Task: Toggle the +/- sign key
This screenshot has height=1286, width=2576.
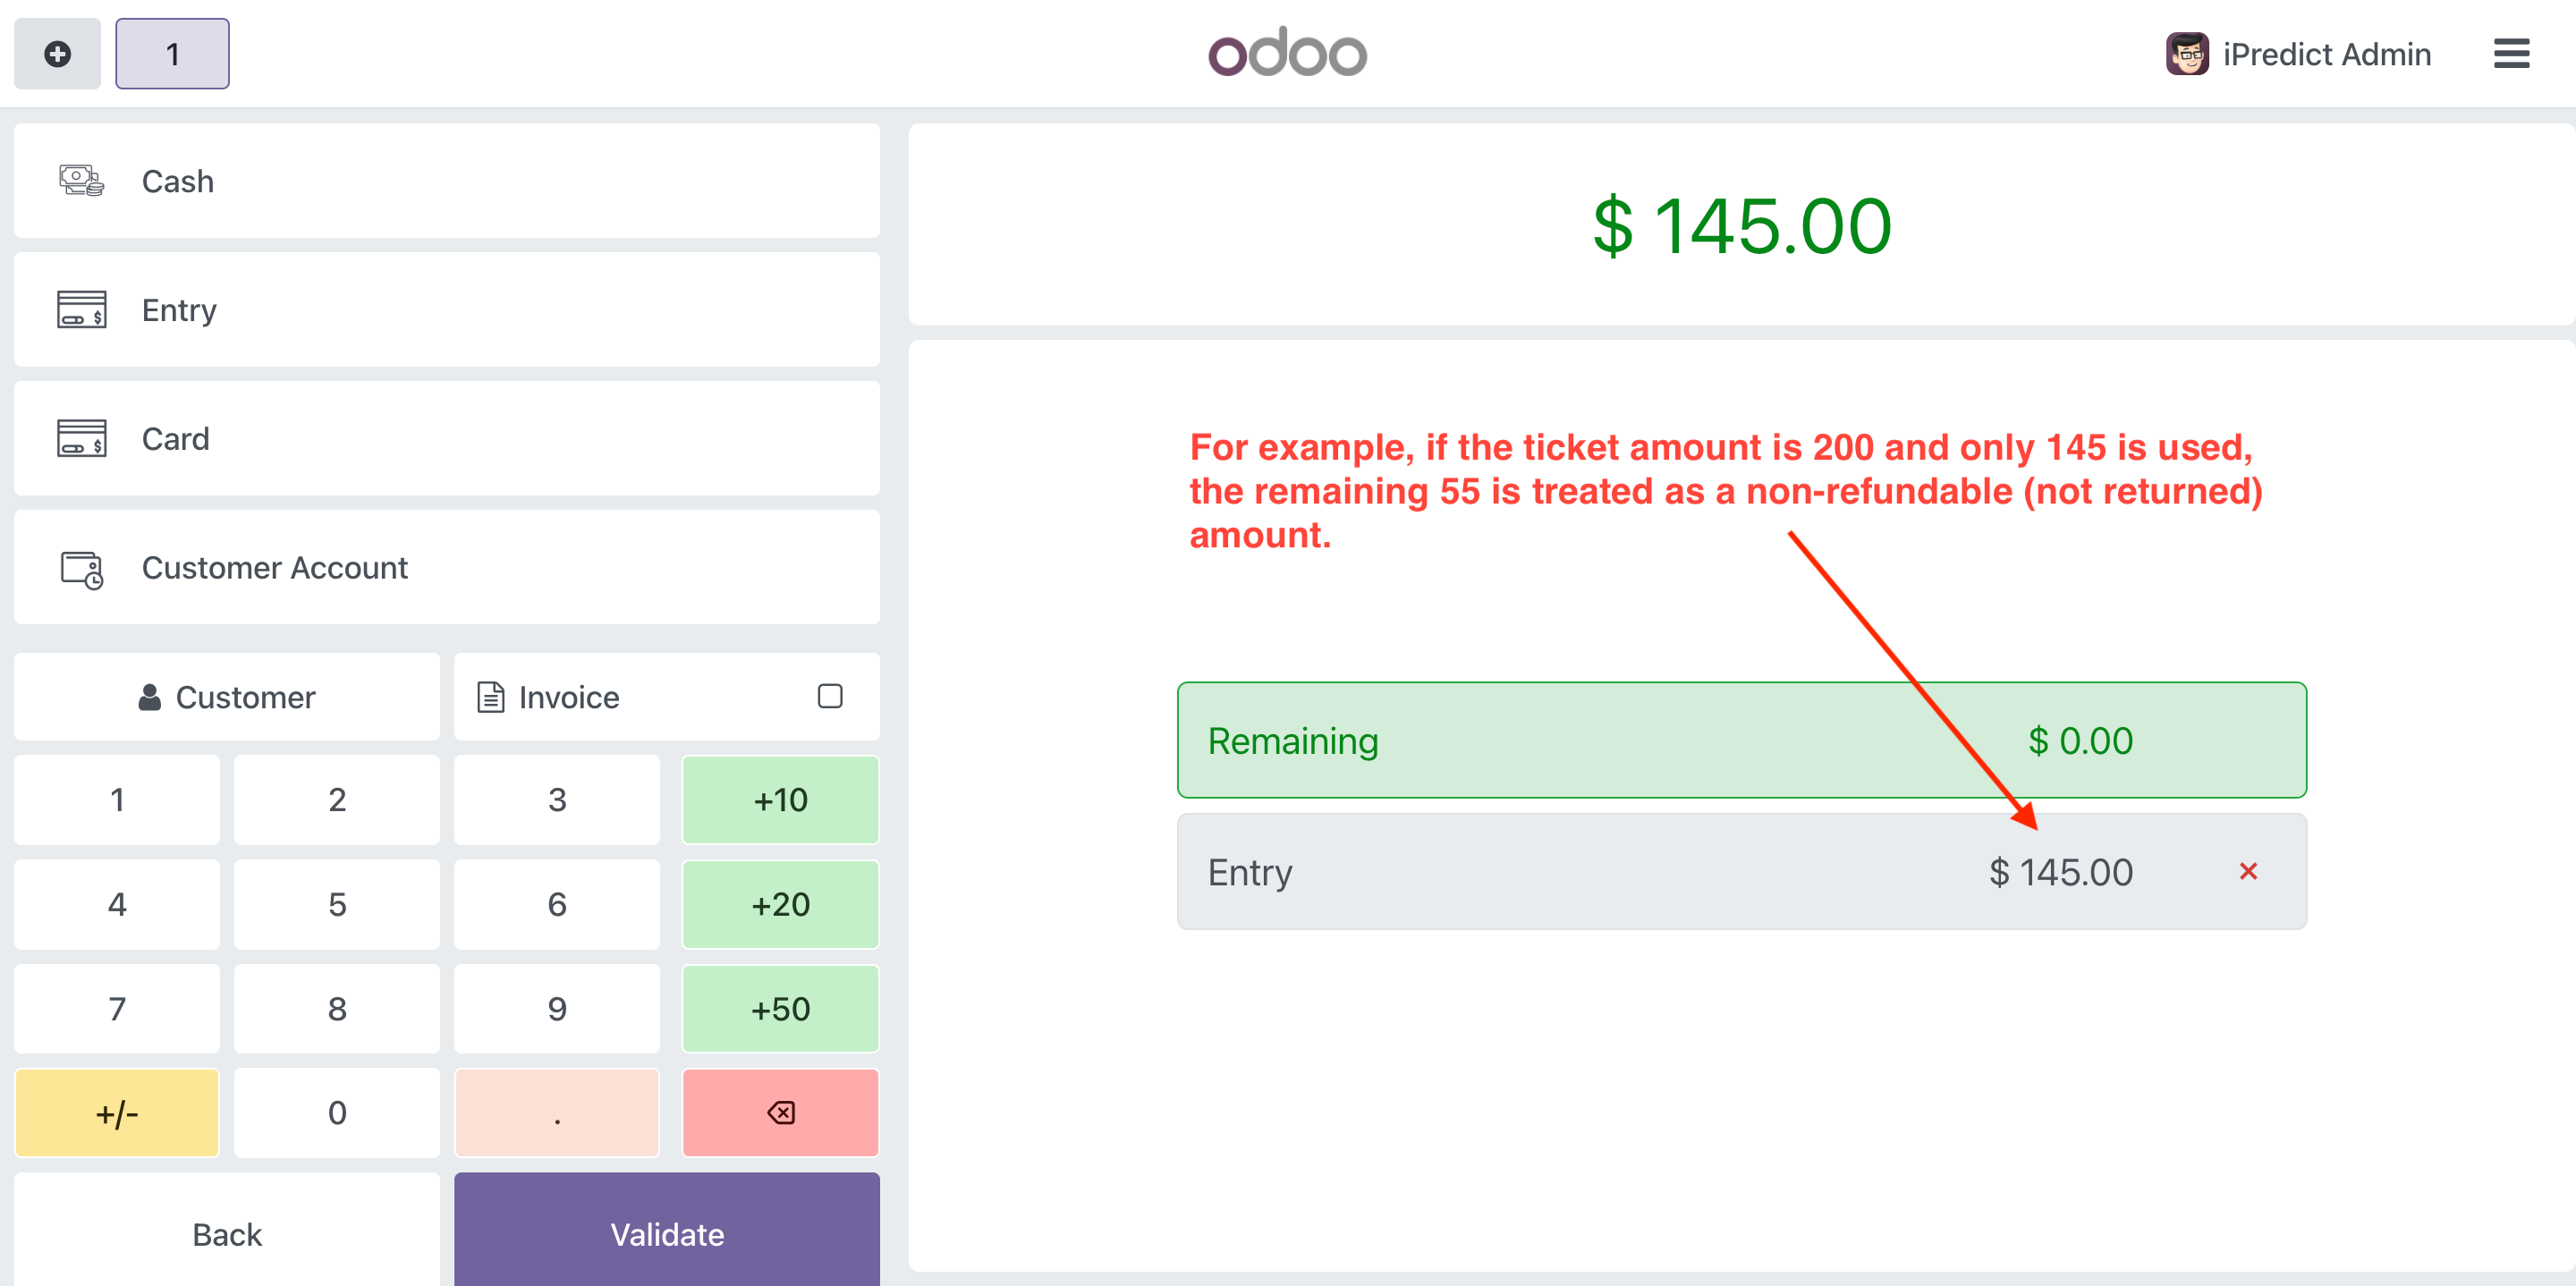Action: pos(117,1113)
